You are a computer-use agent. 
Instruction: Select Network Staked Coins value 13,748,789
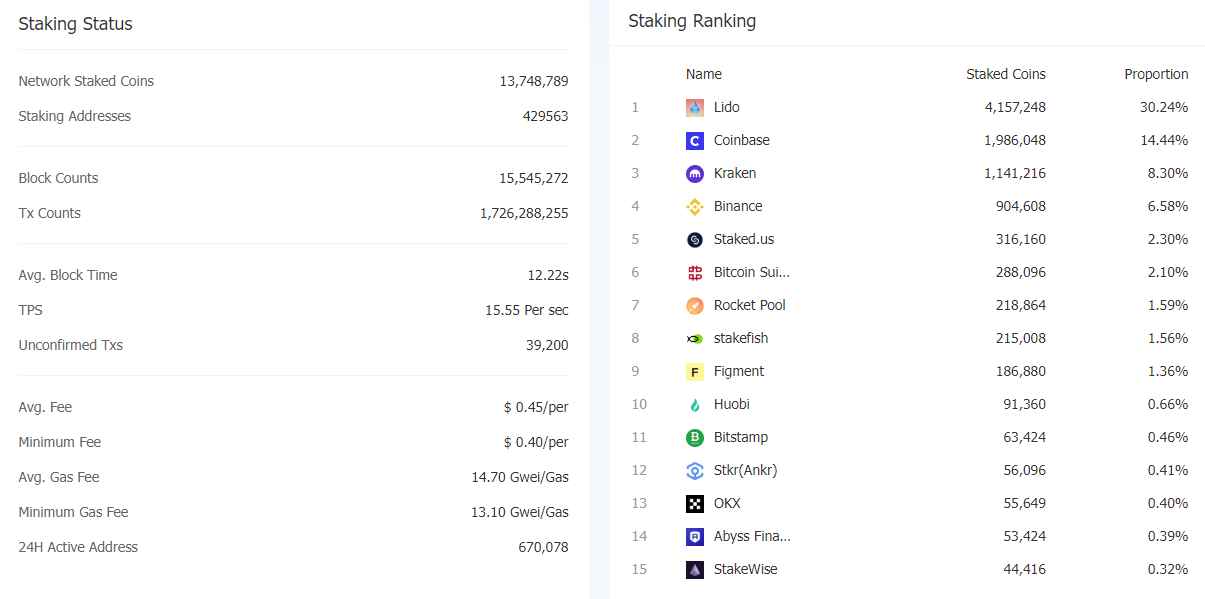pos(534,81)
